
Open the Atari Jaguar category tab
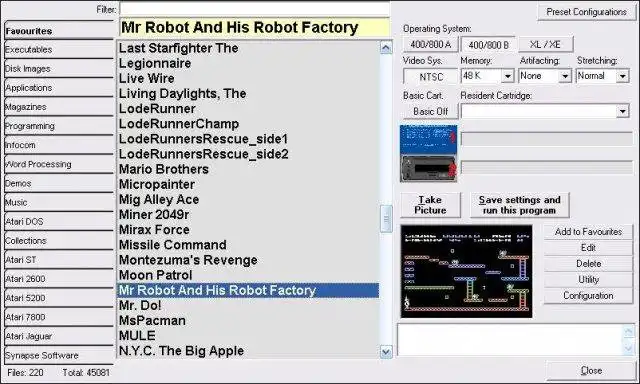click(x=59, y=336)
